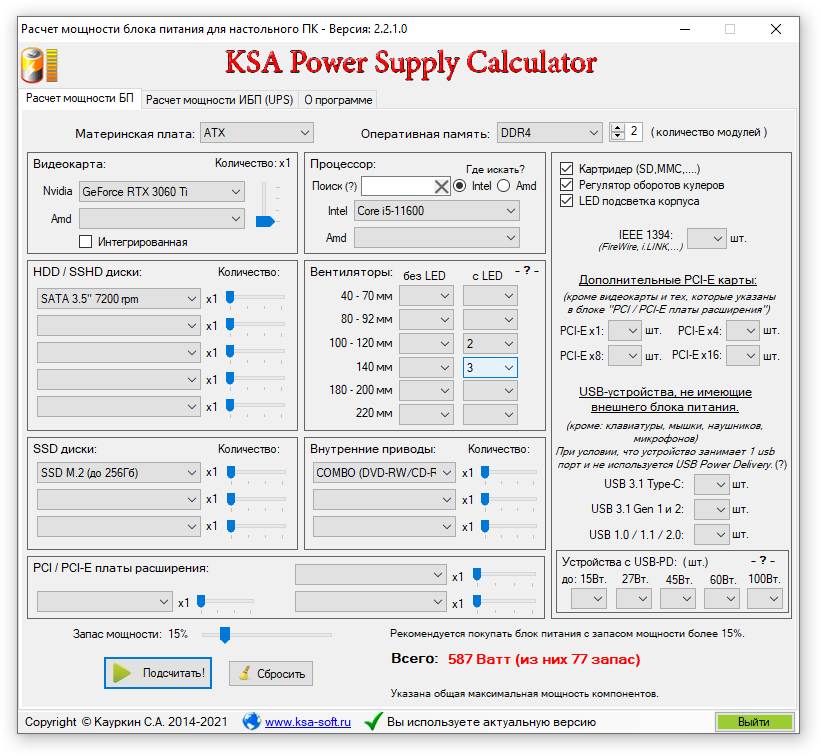The height and width of the screenshot is (756, 821).
Task: Toggle the card reader checkbox
Action: click(566, 169)
